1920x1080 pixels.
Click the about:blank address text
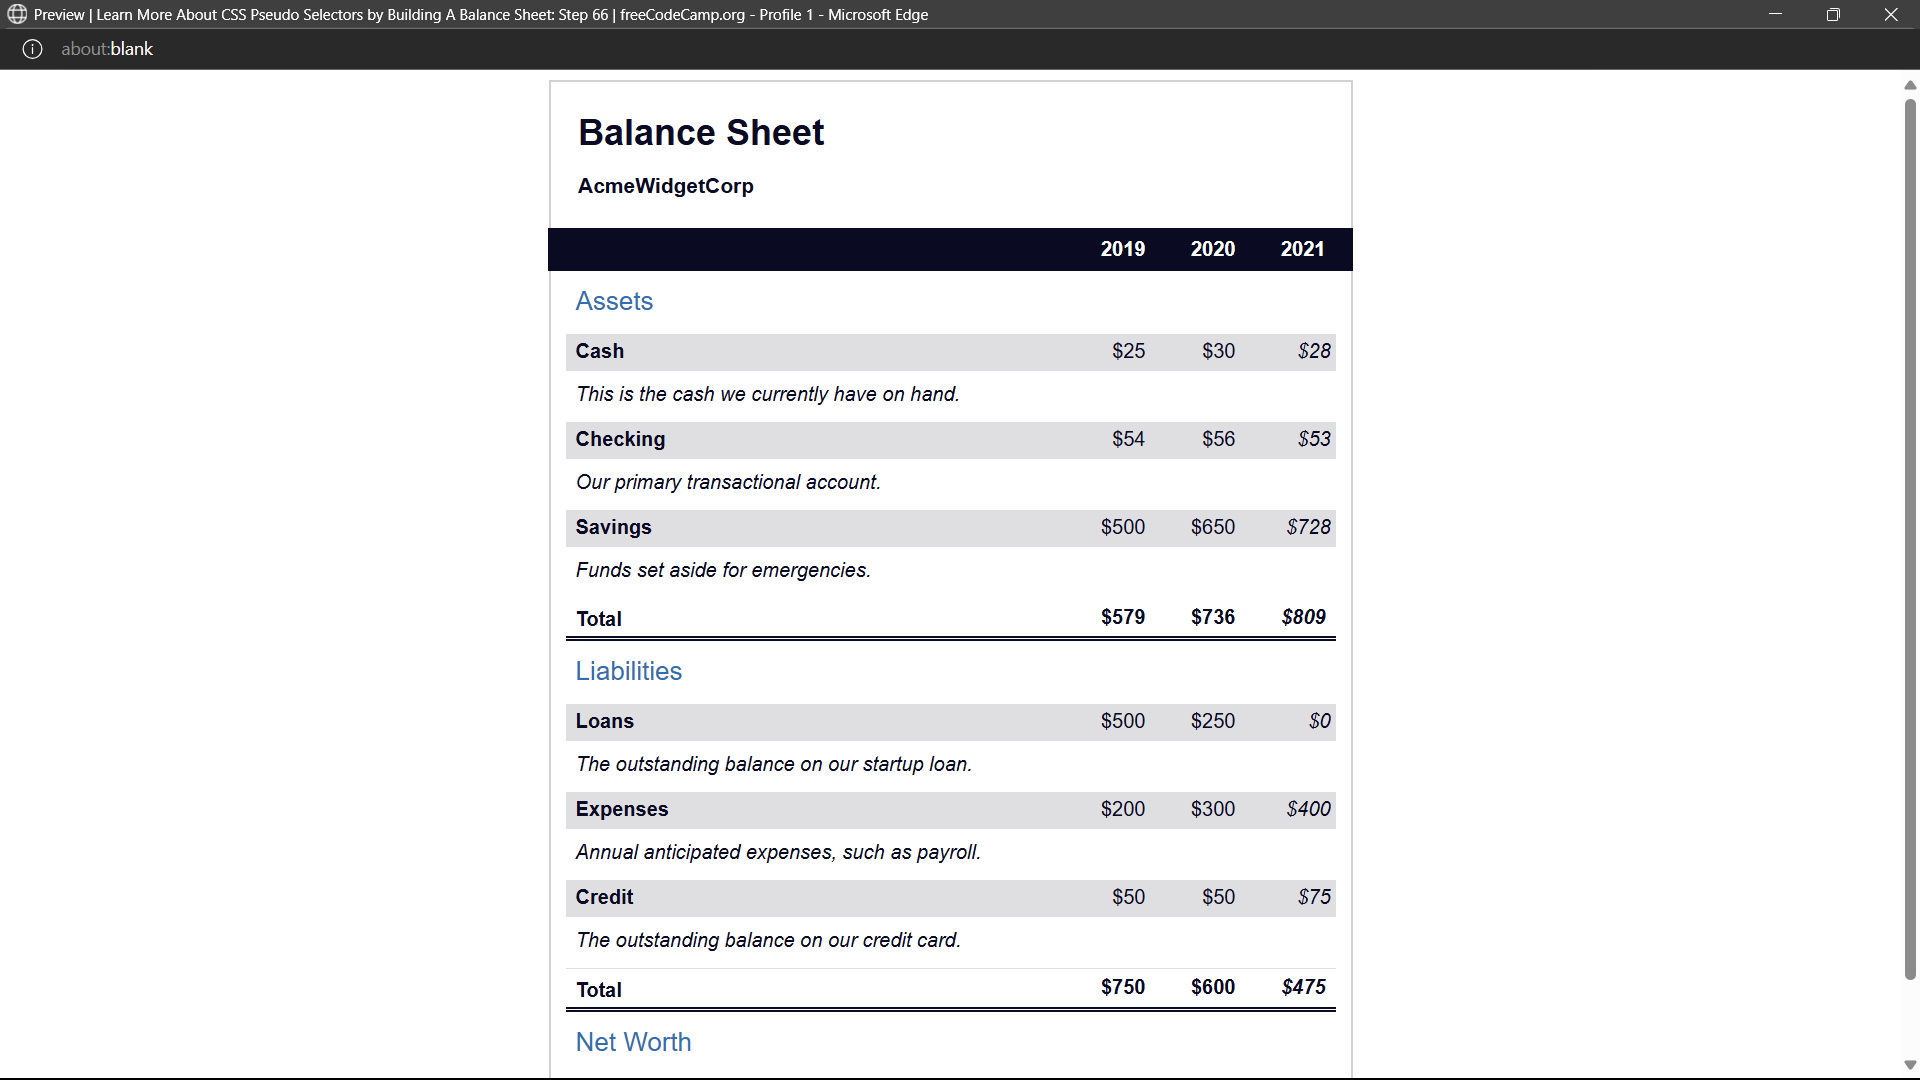pyautogui.click(x=107, y=49)
